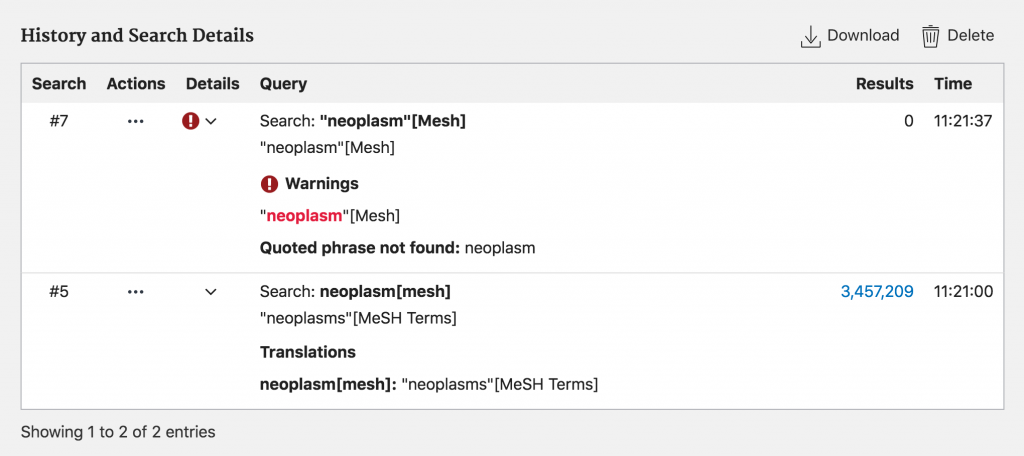
Task: Click the Results column header
Action: [885, 84]
